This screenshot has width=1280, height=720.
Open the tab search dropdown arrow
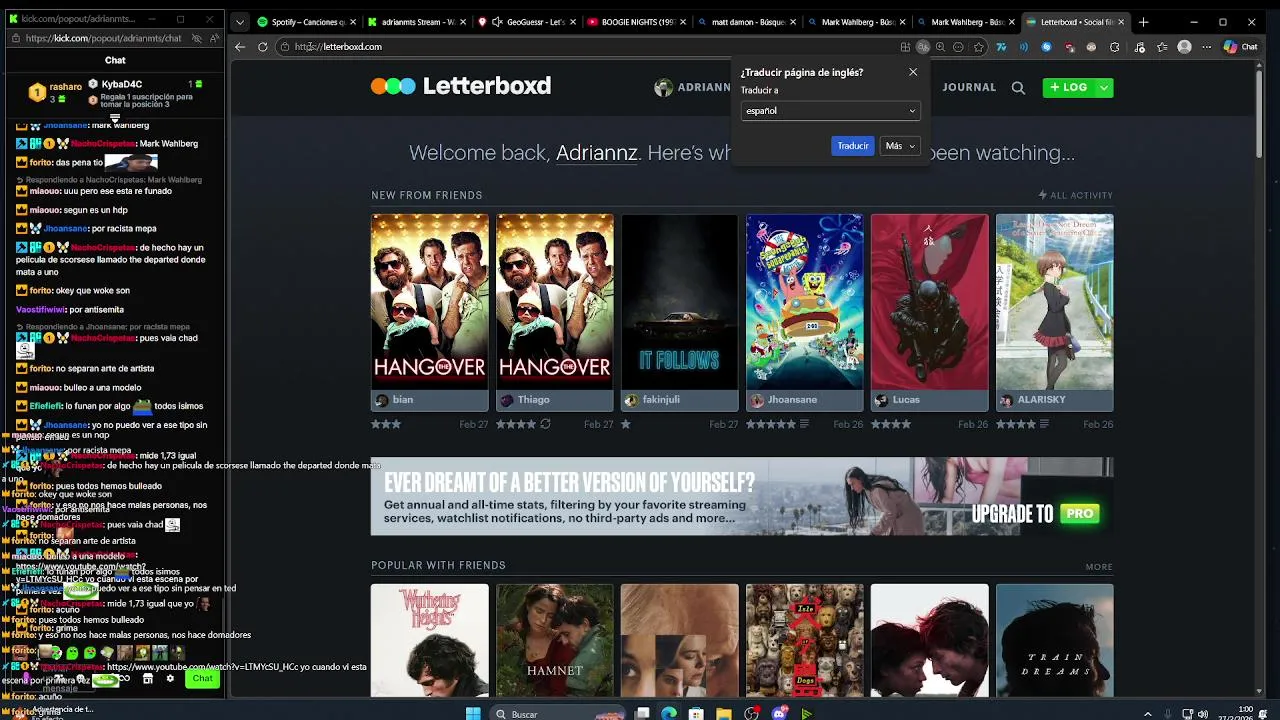coord(239,22)
